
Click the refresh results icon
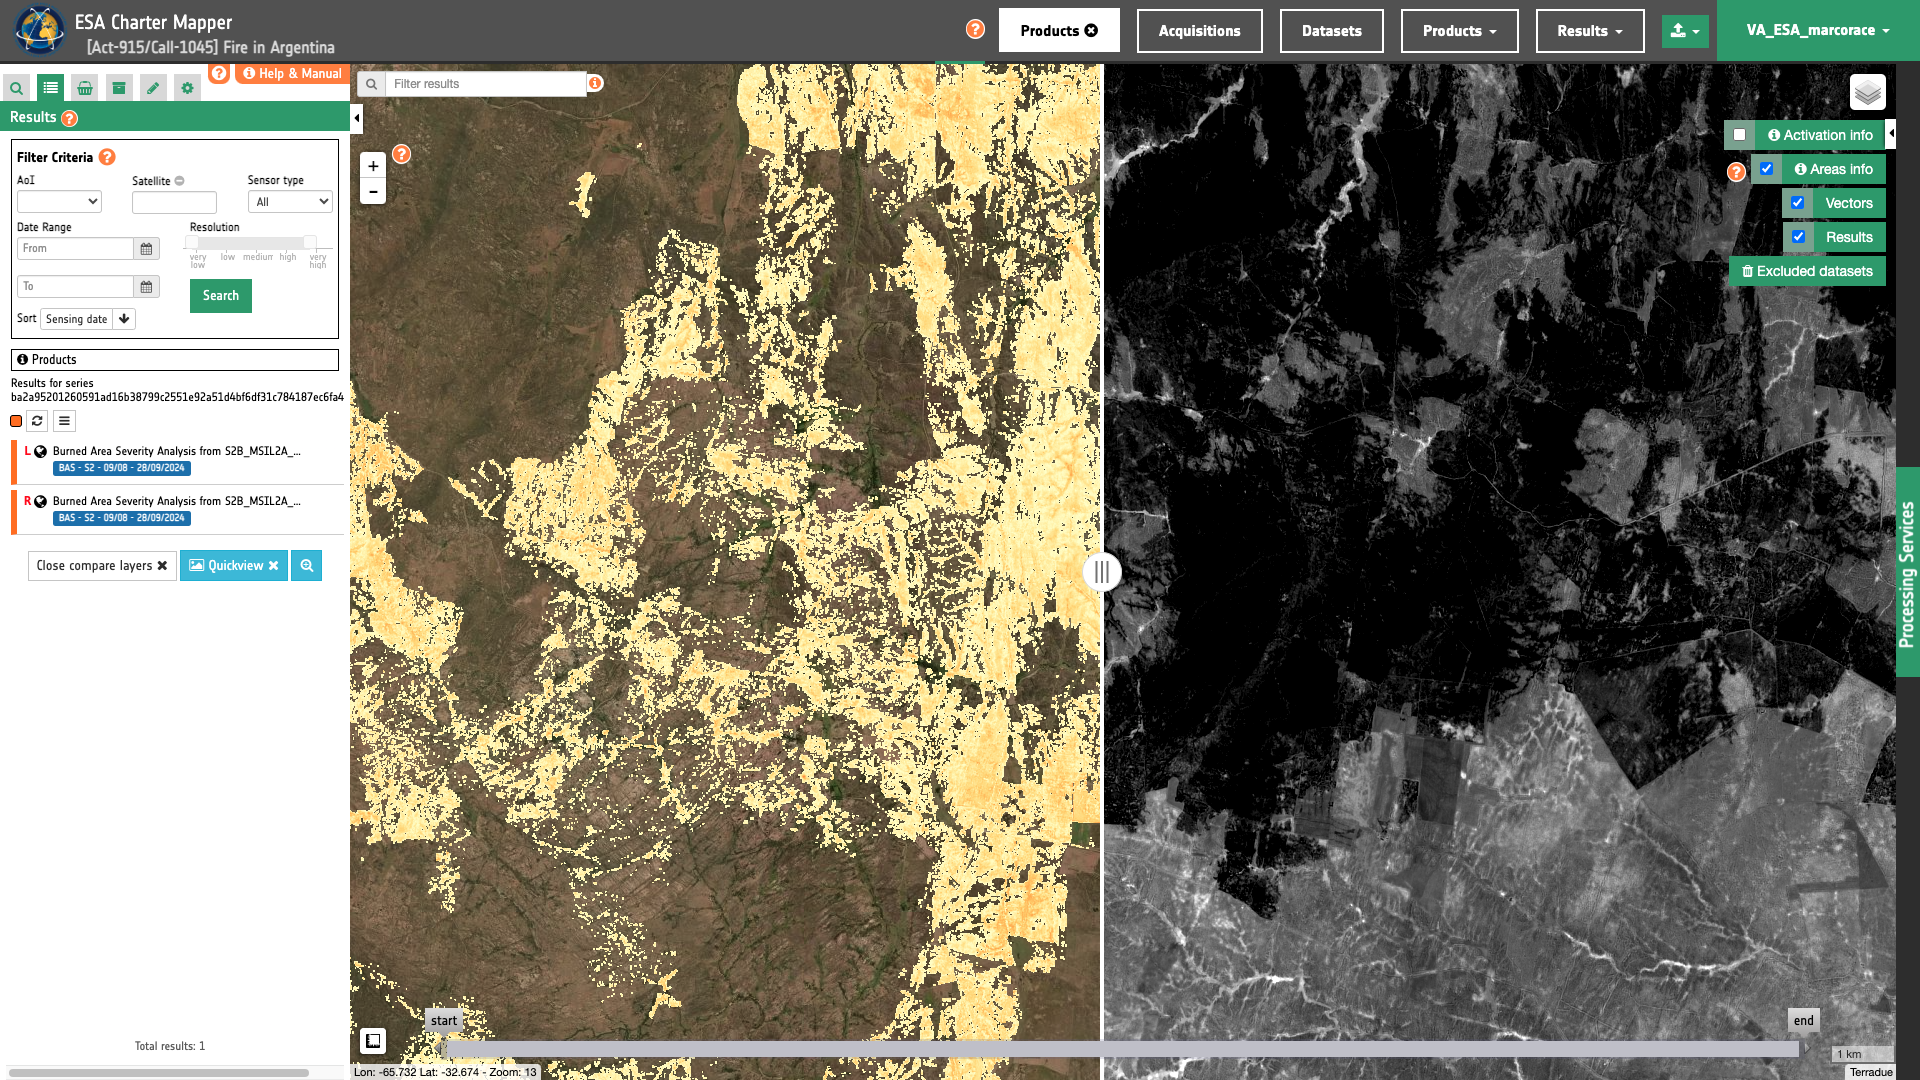[x=37, y=421]
